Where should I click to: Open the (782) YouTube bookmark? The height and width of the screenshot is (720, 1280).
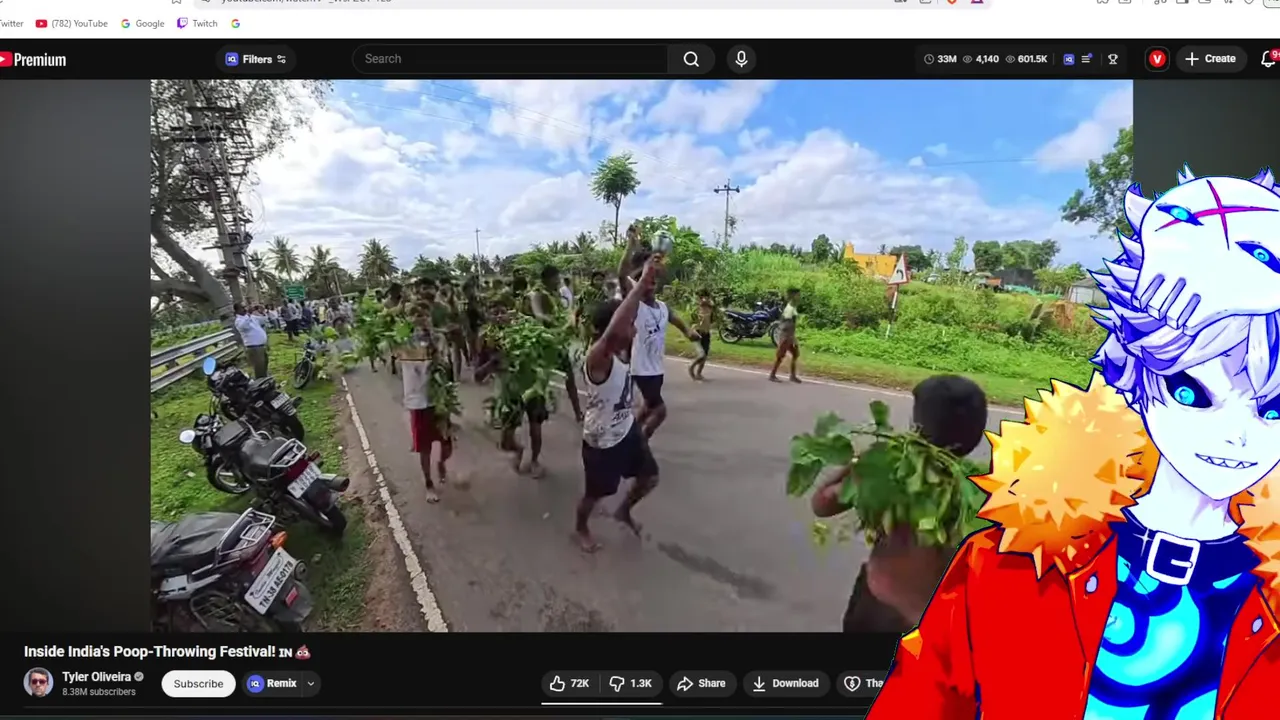[x=71, y=23]
